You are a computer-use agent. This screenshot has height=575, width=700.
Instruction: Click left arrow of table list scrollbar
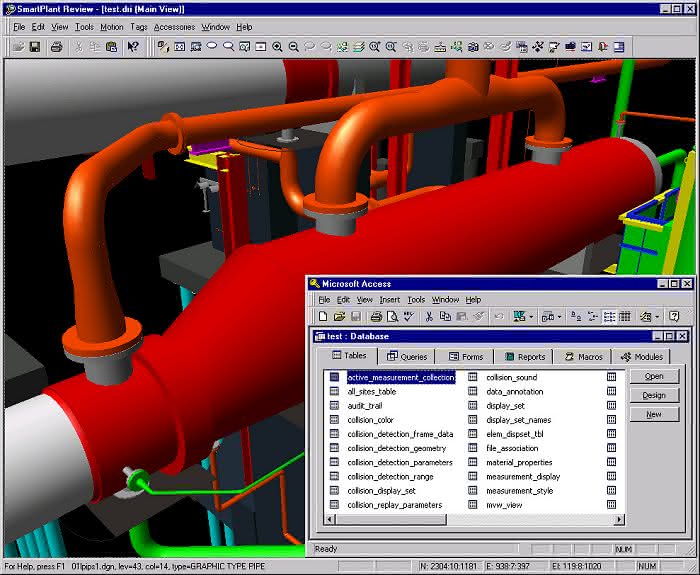[x=330, y=519]
